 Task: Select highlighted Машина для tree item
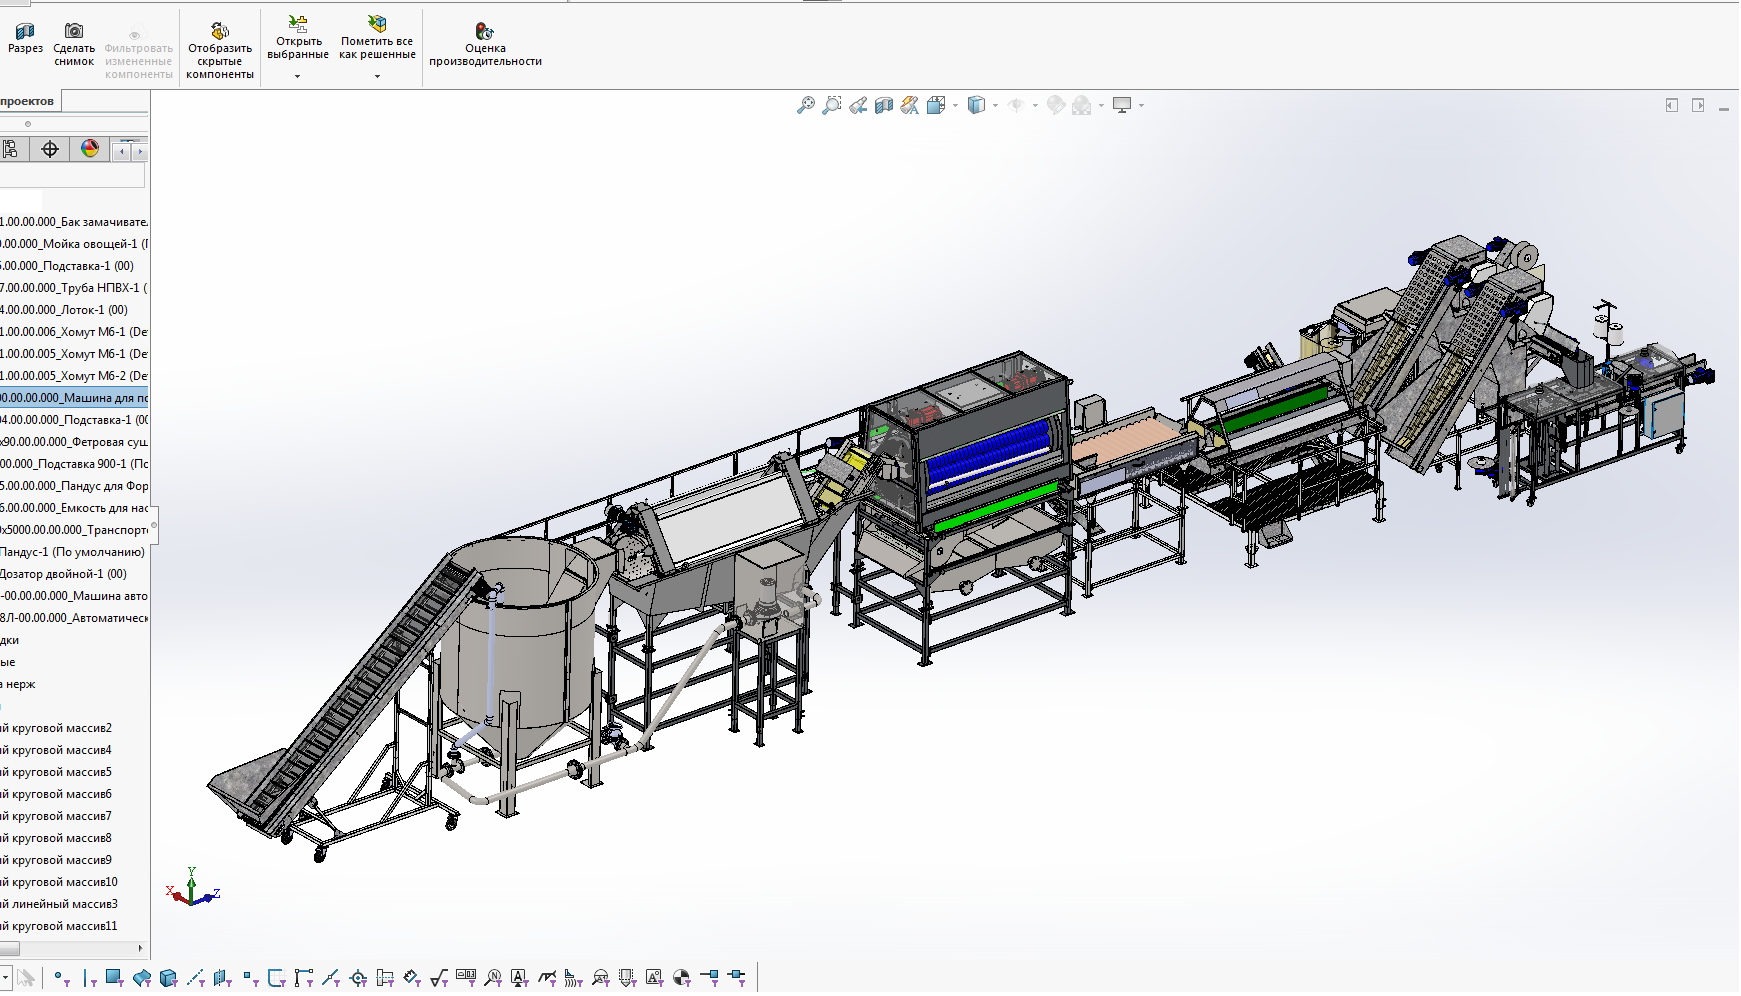74,398
